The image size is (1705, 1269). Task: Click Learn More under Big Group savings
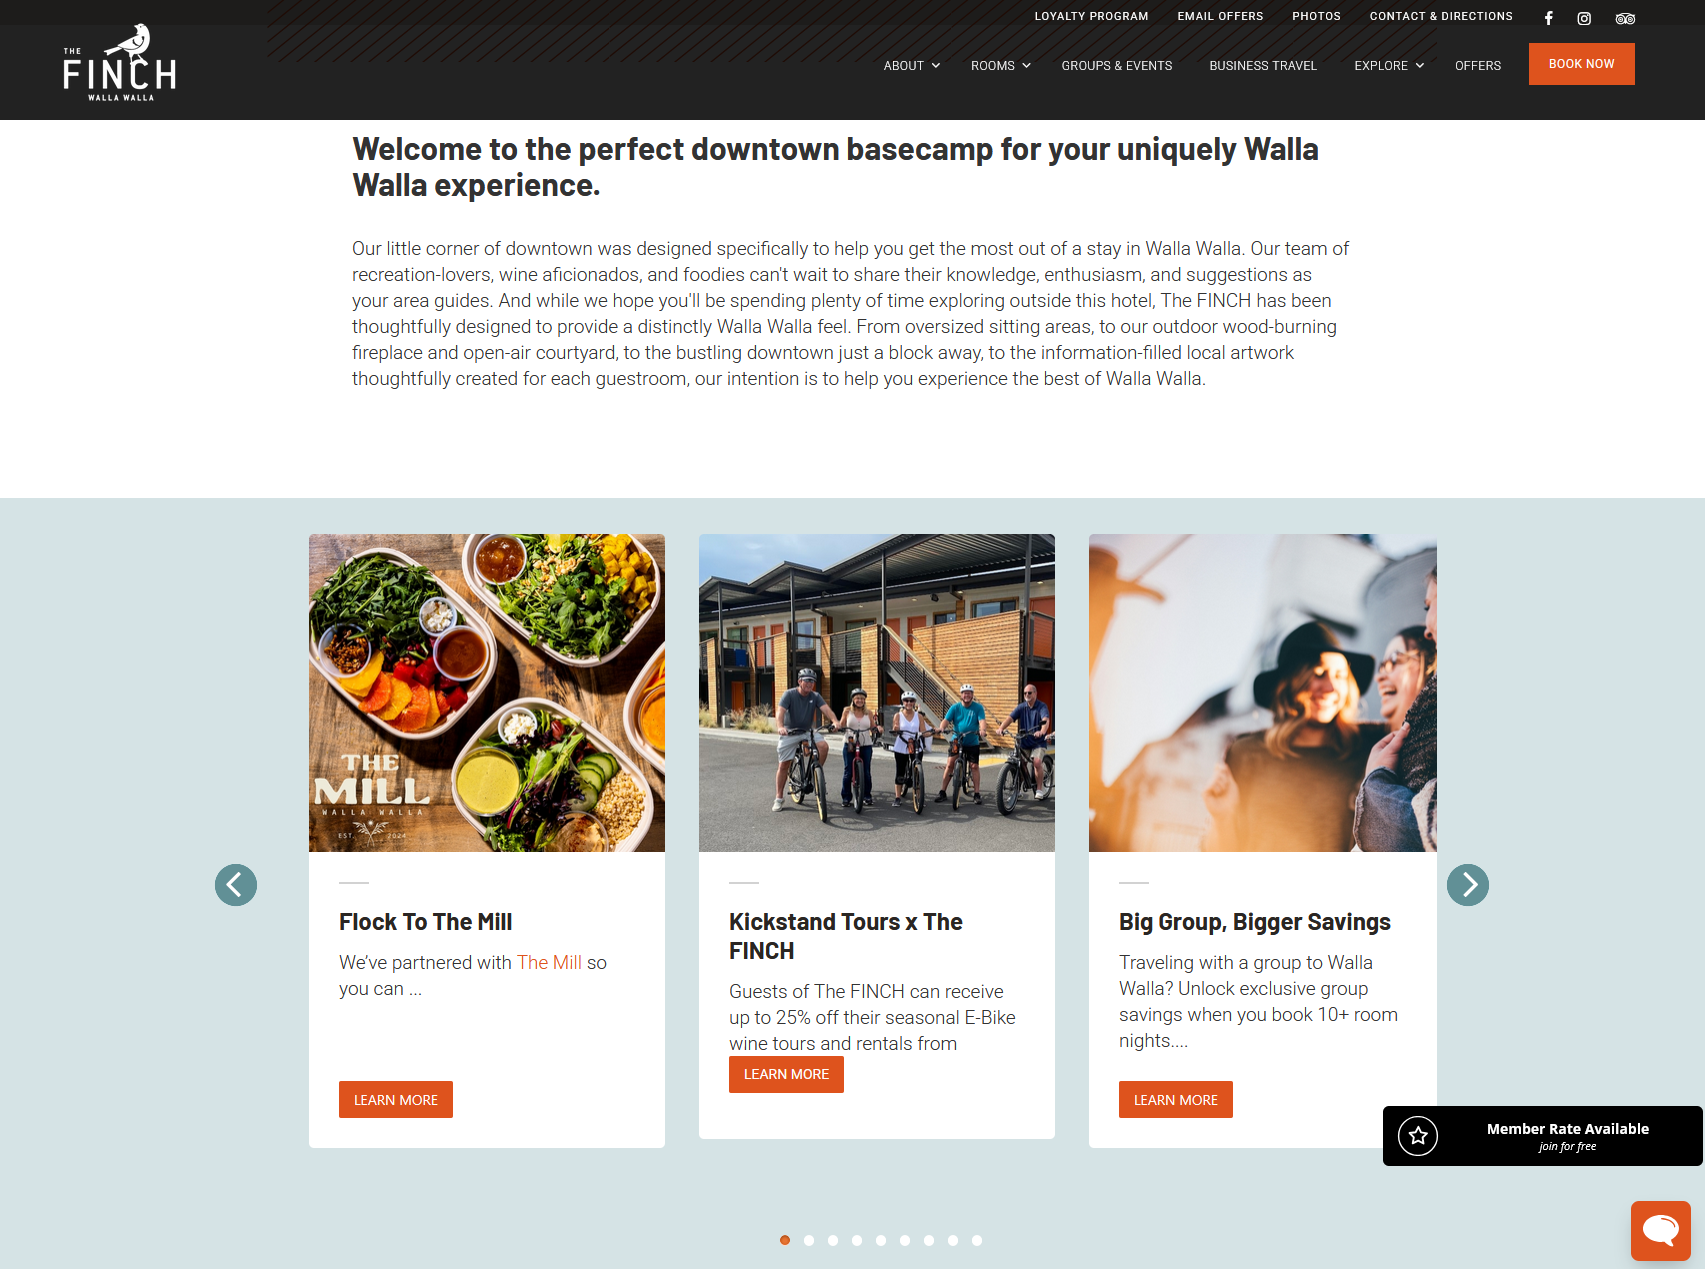[x=1176, y=1100]
